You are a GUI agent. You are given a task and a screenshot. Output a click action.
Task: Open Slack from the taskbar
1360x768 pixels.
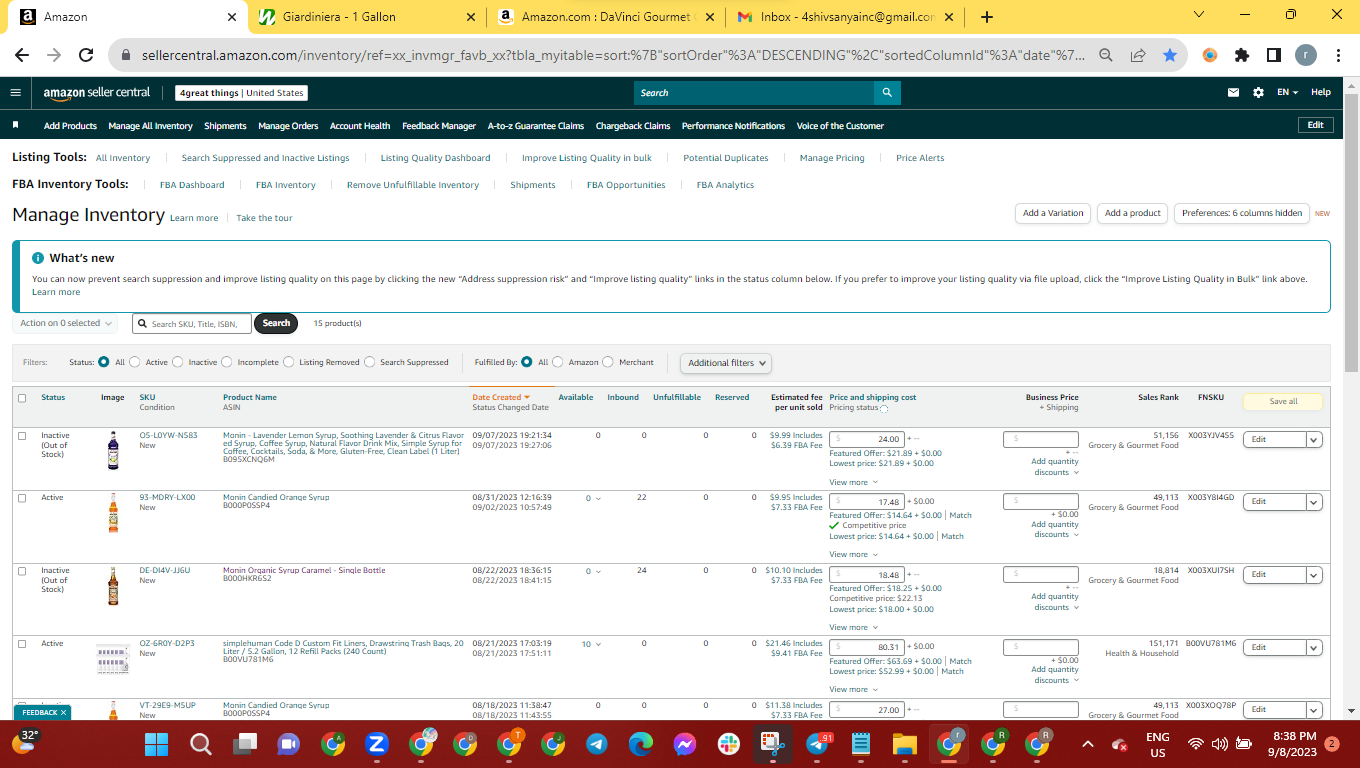click(x=729, y=744)
